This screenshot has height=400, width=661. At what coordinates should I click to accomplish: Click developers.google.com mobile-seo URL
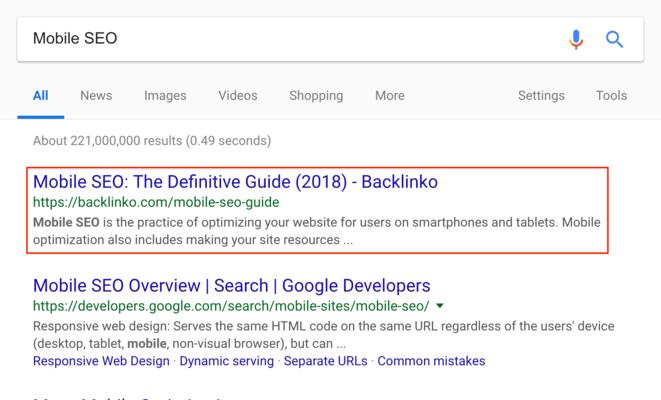[x=231, y=306]
